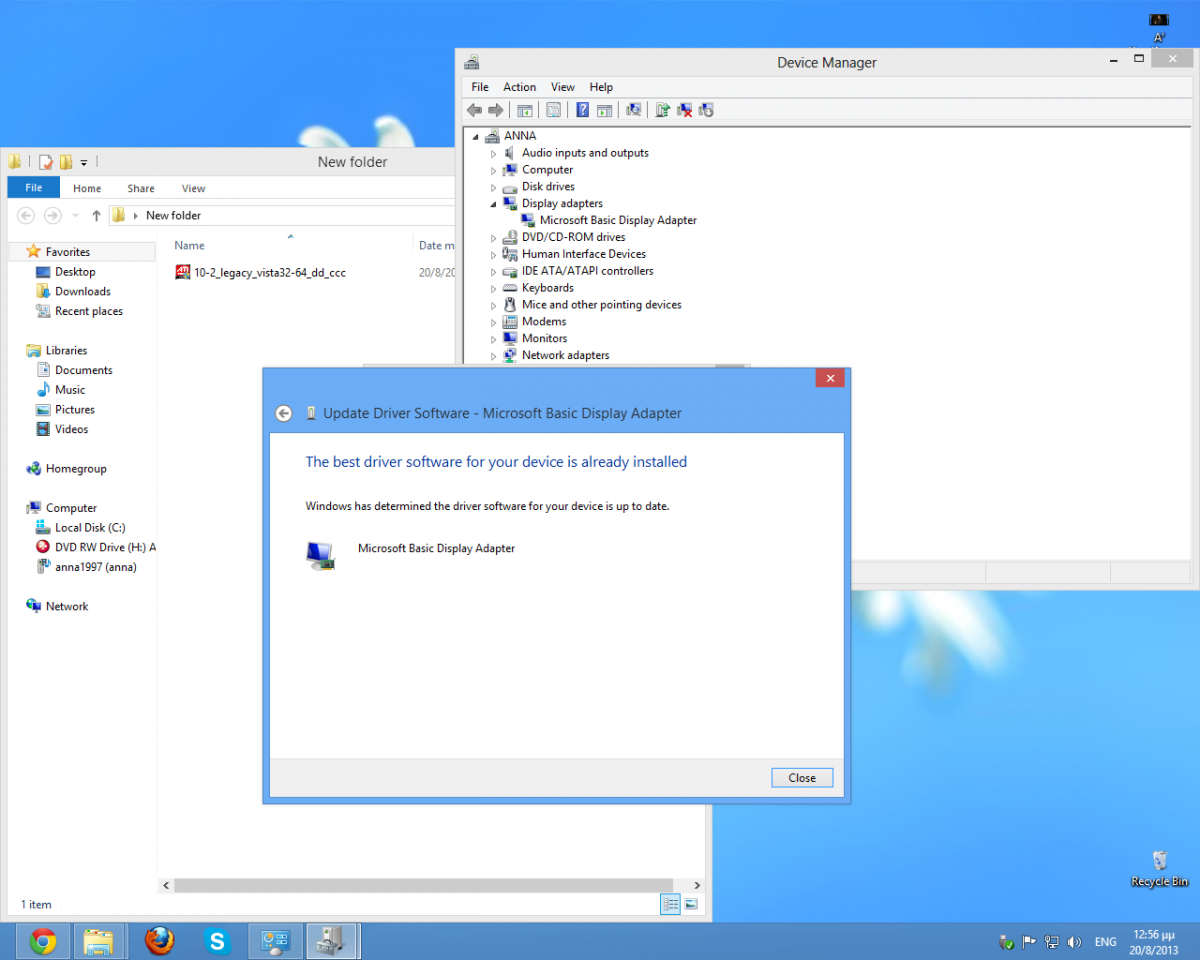Click the ENG language indicator in taskbar
This screenshot has width=1200, height=960.
(1106, 942)
